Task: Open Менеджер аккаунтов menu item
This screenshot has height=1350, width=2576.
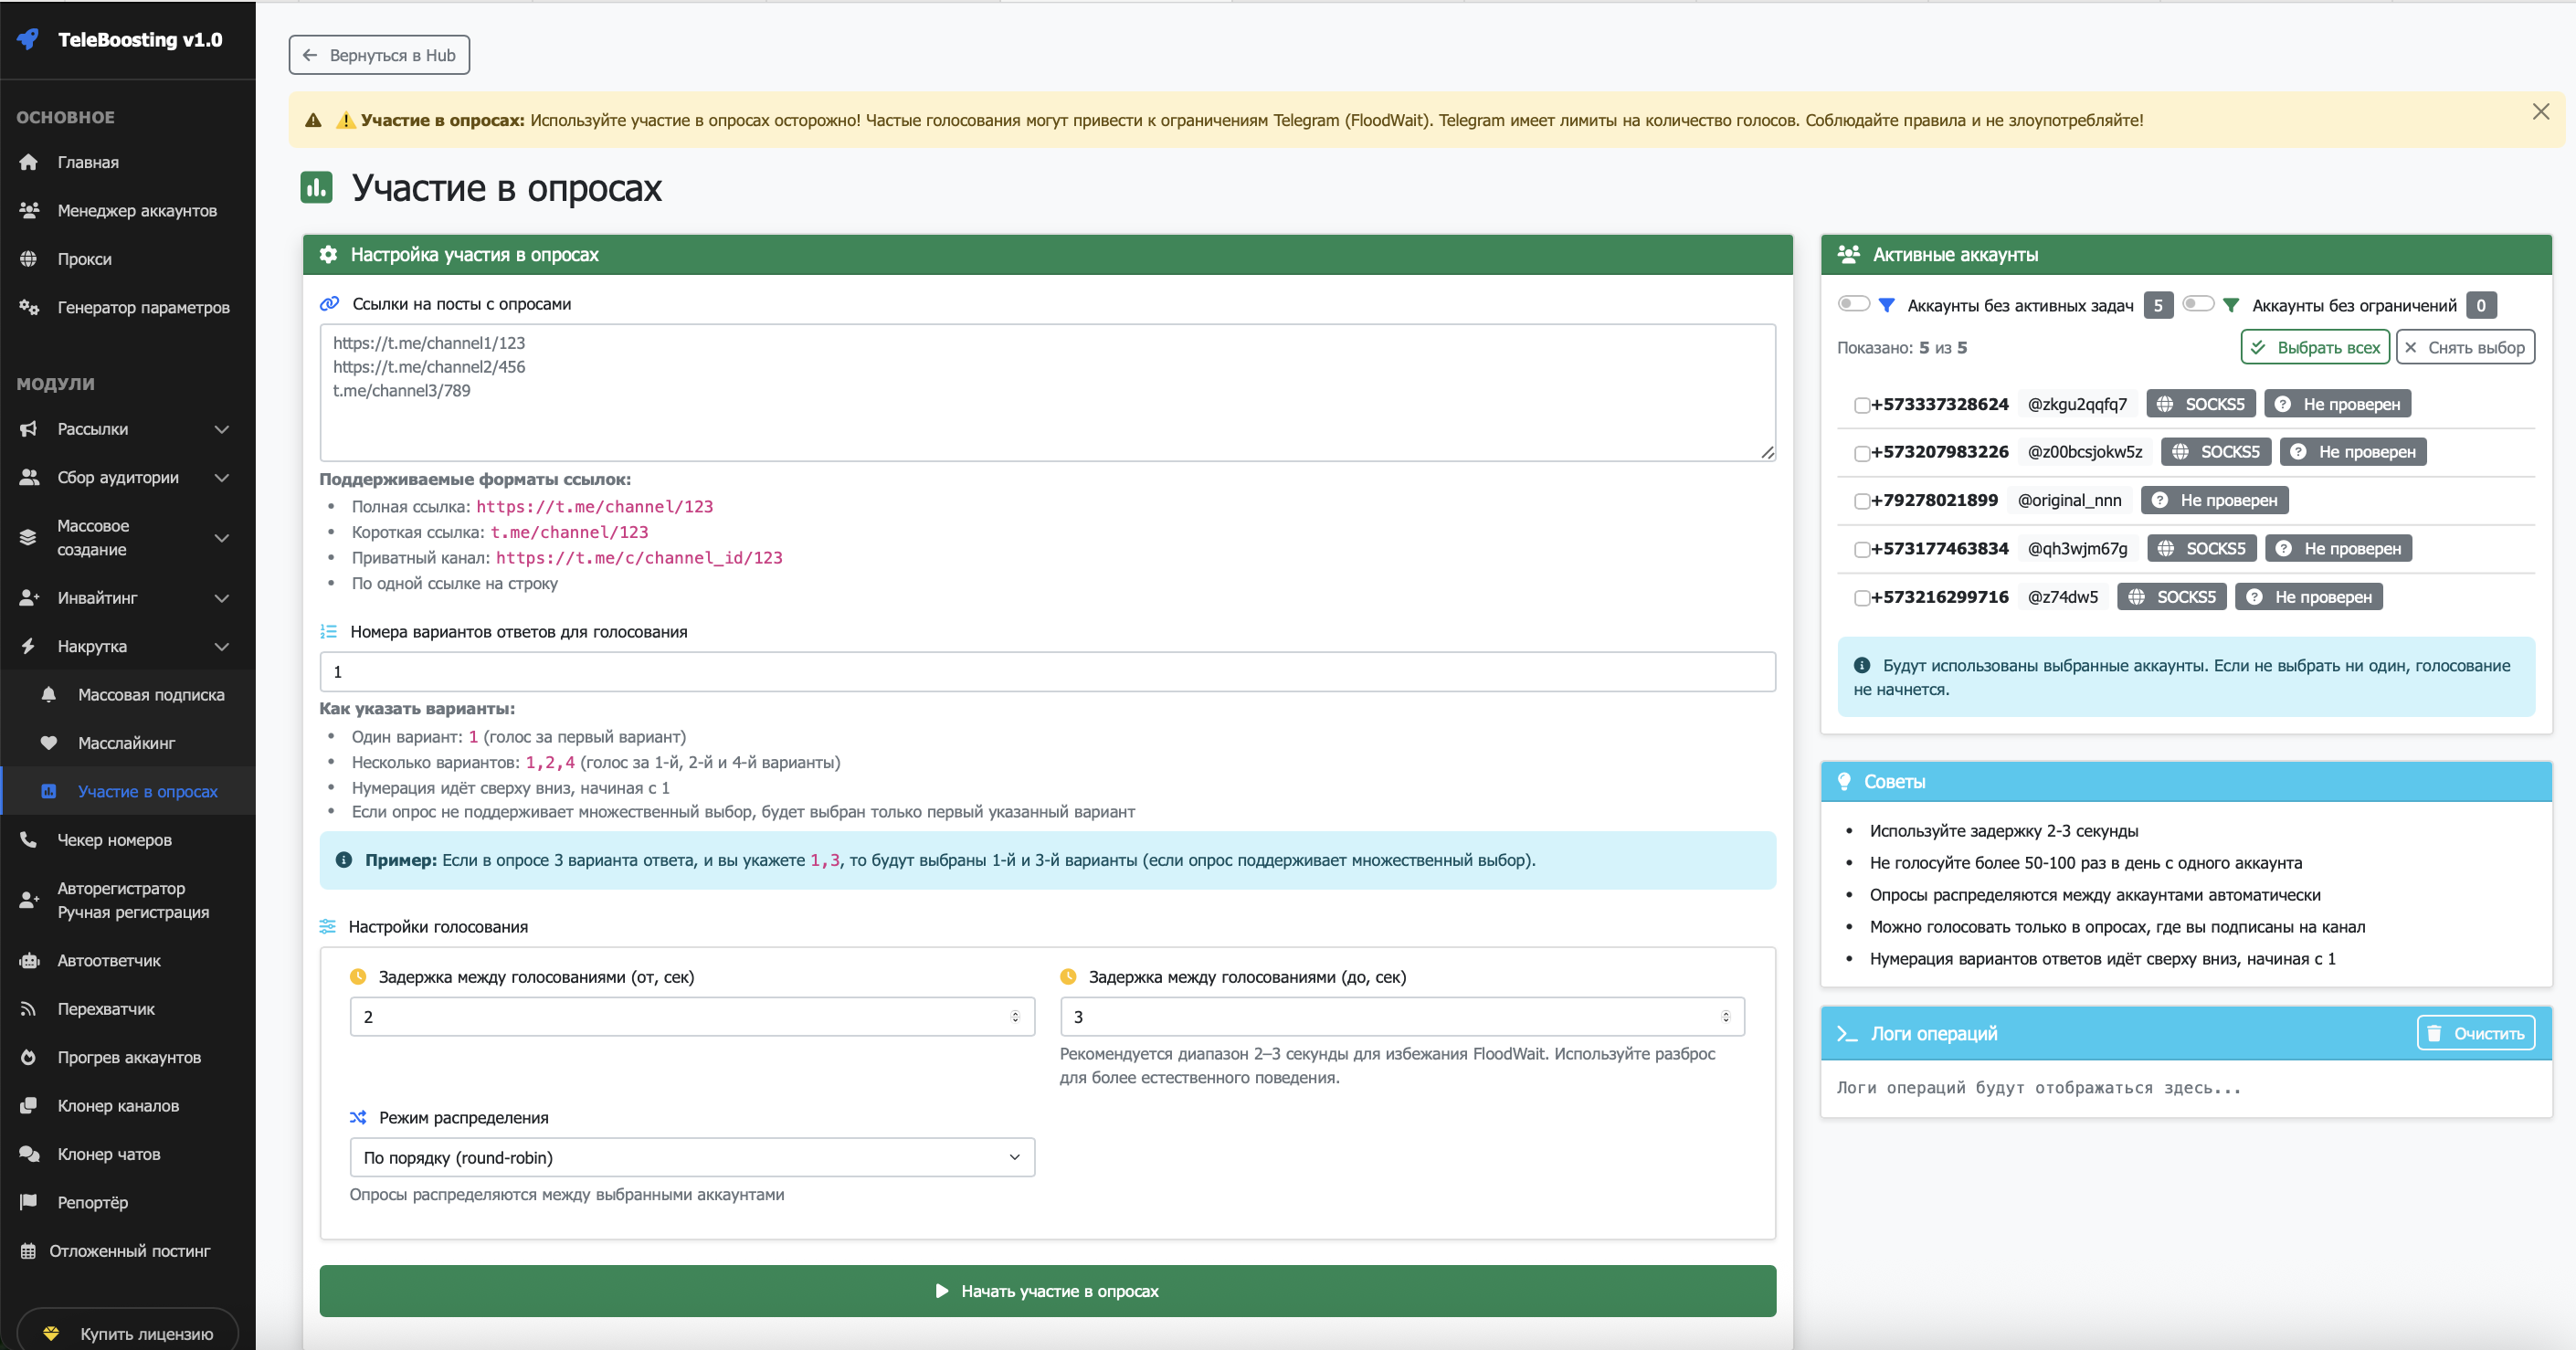Action: (137, 211)
